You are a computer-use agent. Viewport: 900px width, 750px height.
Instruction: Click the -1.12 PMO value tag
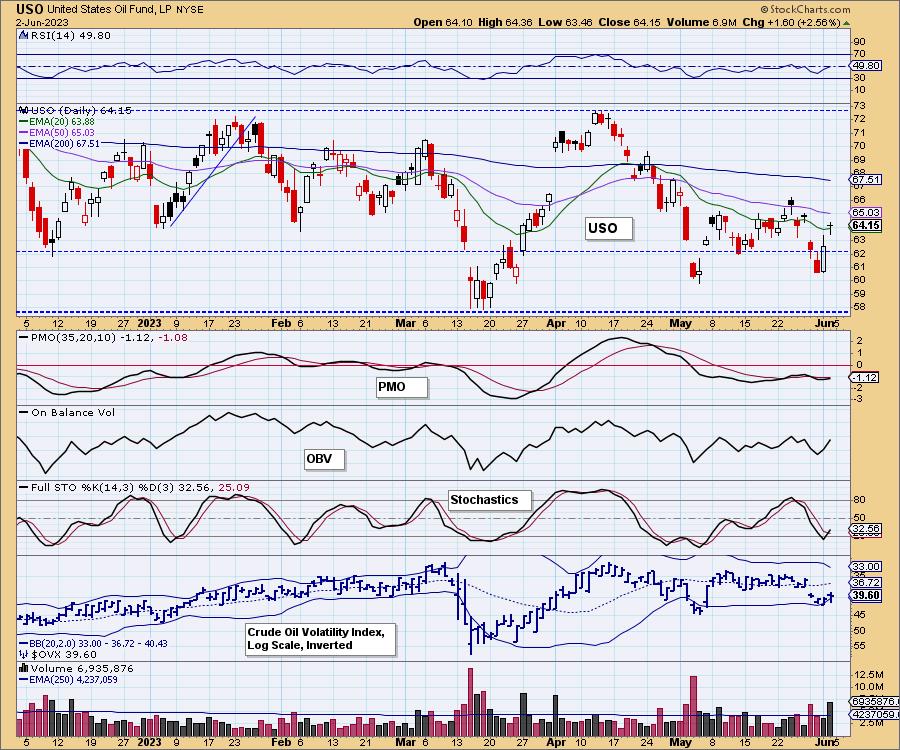[864, 377]
